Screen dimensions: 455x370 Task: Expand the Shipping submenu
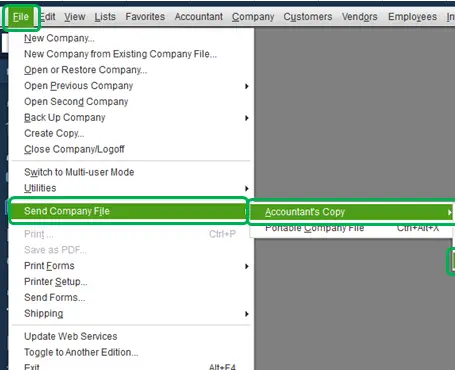(131, 314)
